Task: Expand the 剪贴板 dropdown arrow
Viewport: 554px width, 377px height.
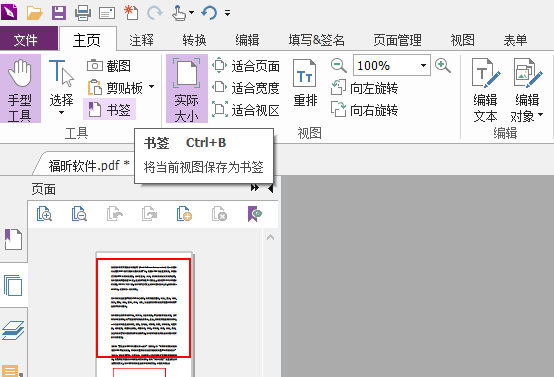Action: (x=152, y=87)
